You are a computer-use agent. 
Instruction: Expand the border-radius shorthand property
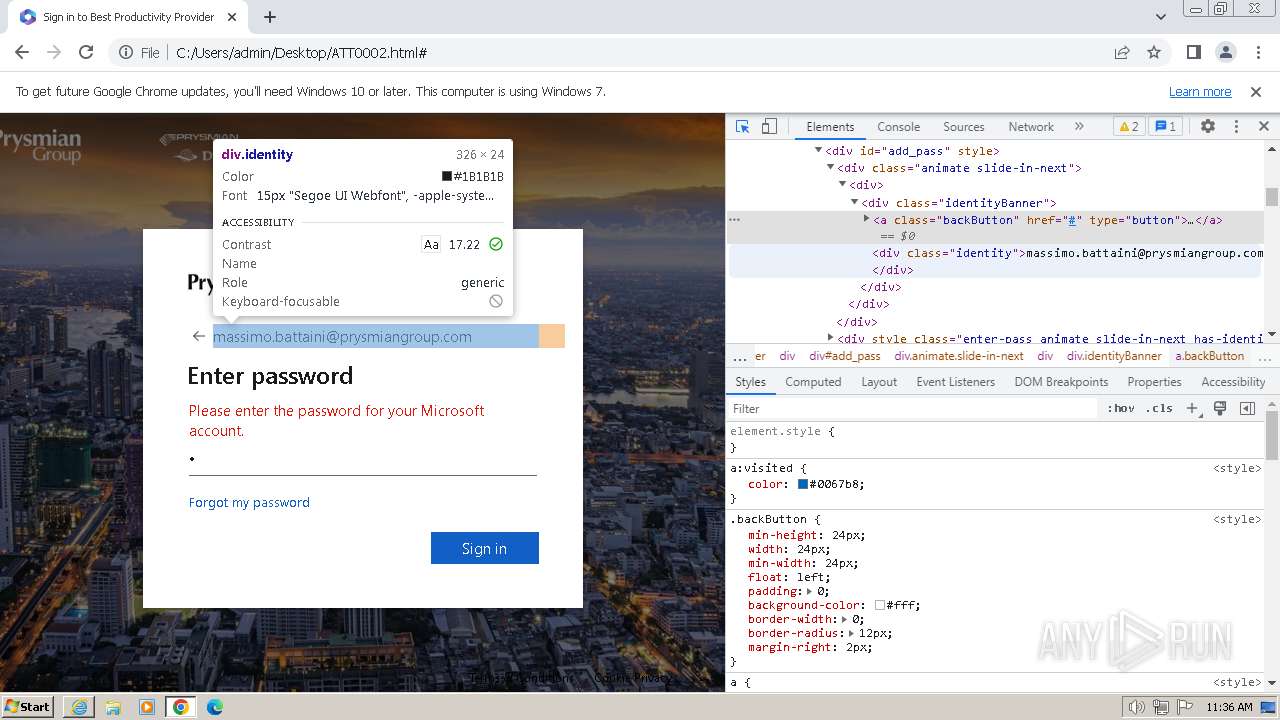click(852, 633)
